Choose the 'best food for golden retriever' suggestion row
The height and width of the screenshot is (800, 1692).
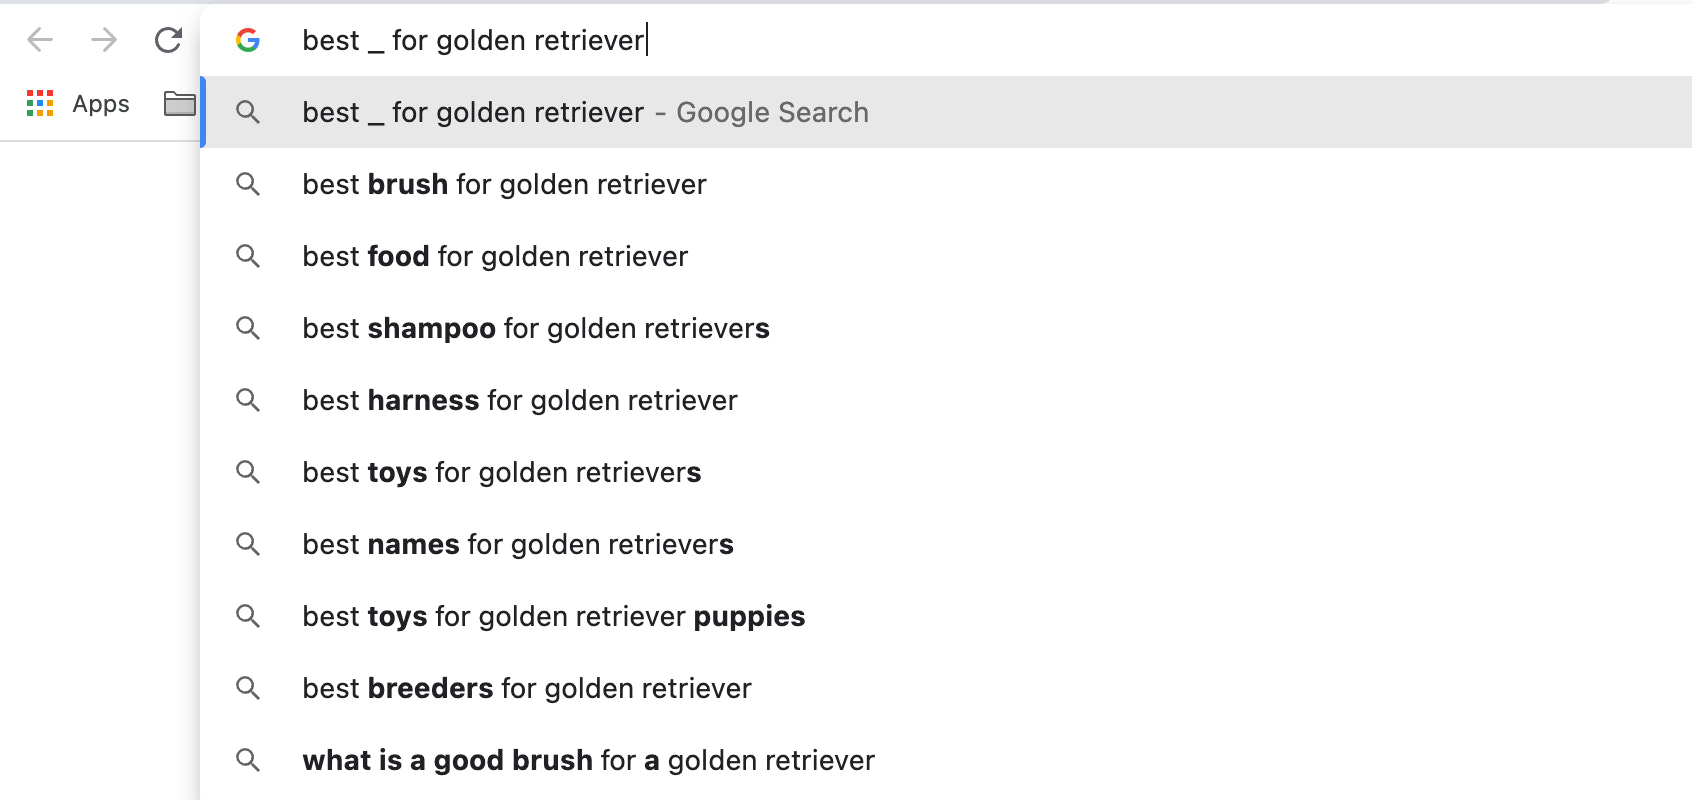(x=494, y=256)
